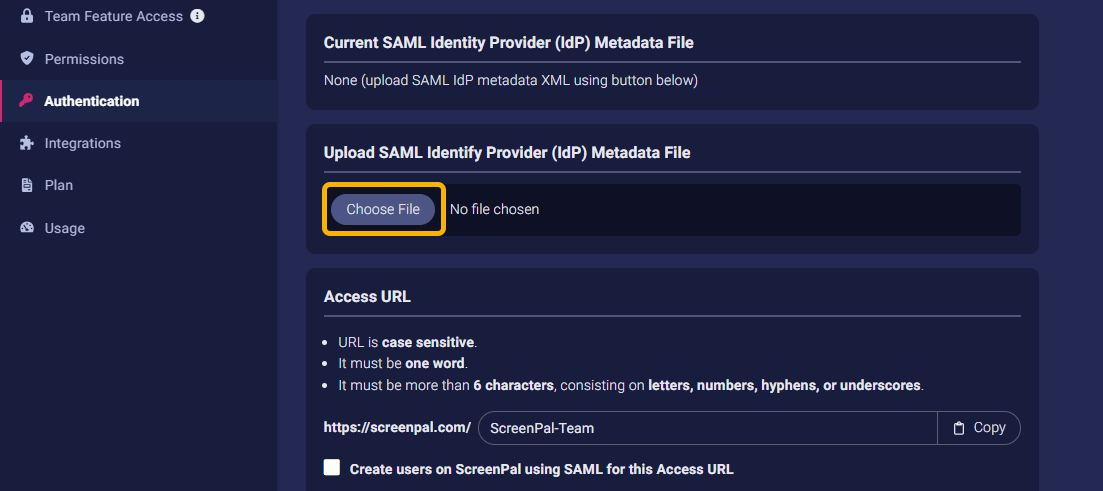Viewport: 1103px width, 491px height.
Task: Click the puzzle piece Integrations icon
Action: point(27,143)
